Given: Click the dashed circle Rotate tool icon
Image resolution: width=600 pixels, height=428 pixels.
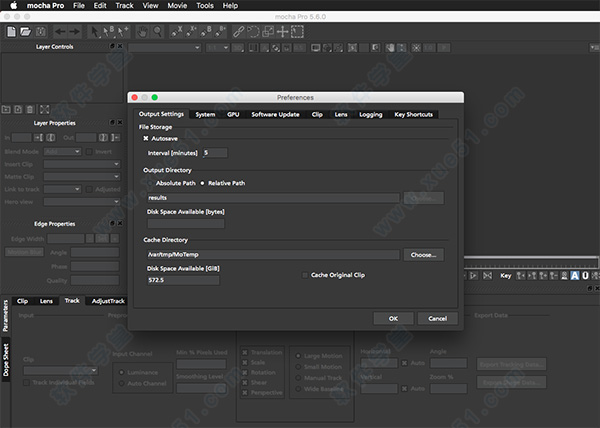Looking at the screenshot, I should coord(253,32).
